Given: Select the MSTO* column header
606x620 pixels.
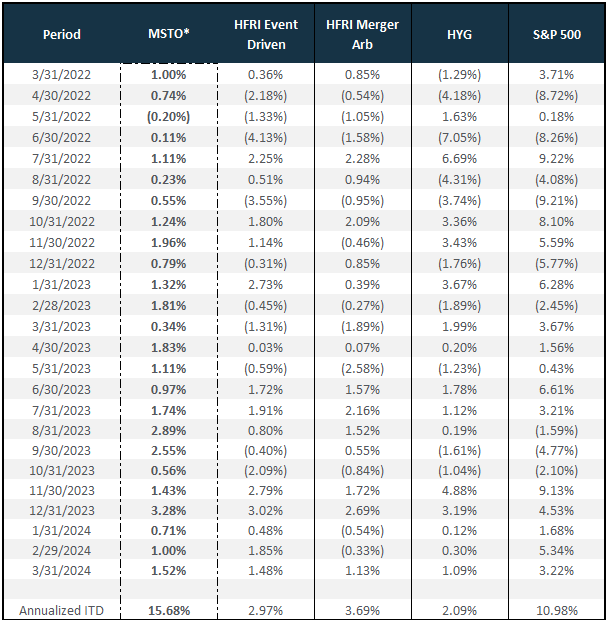Looking at the screenshot, I should pyautogui.click(x=169, y=34).
